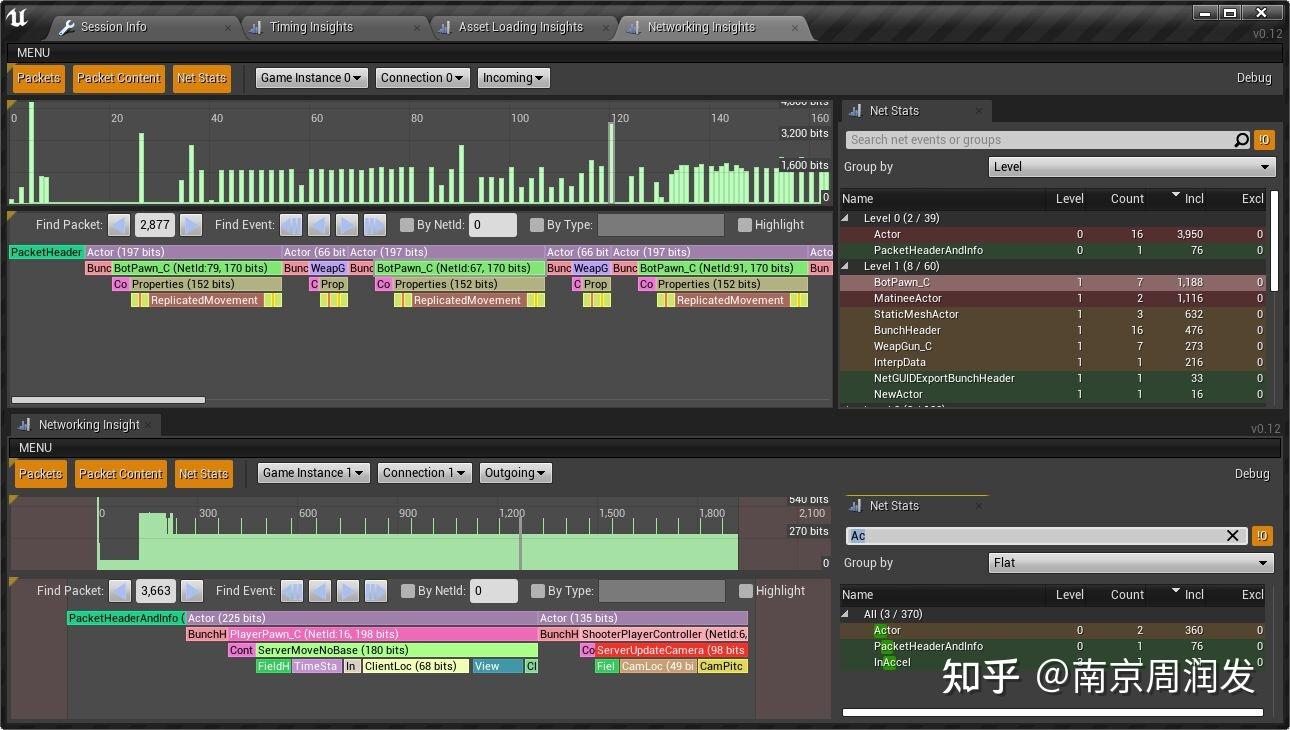Open the Incoming direction dropdown
The width and height of the screenshot is (1290, 730).
point(513,77)
